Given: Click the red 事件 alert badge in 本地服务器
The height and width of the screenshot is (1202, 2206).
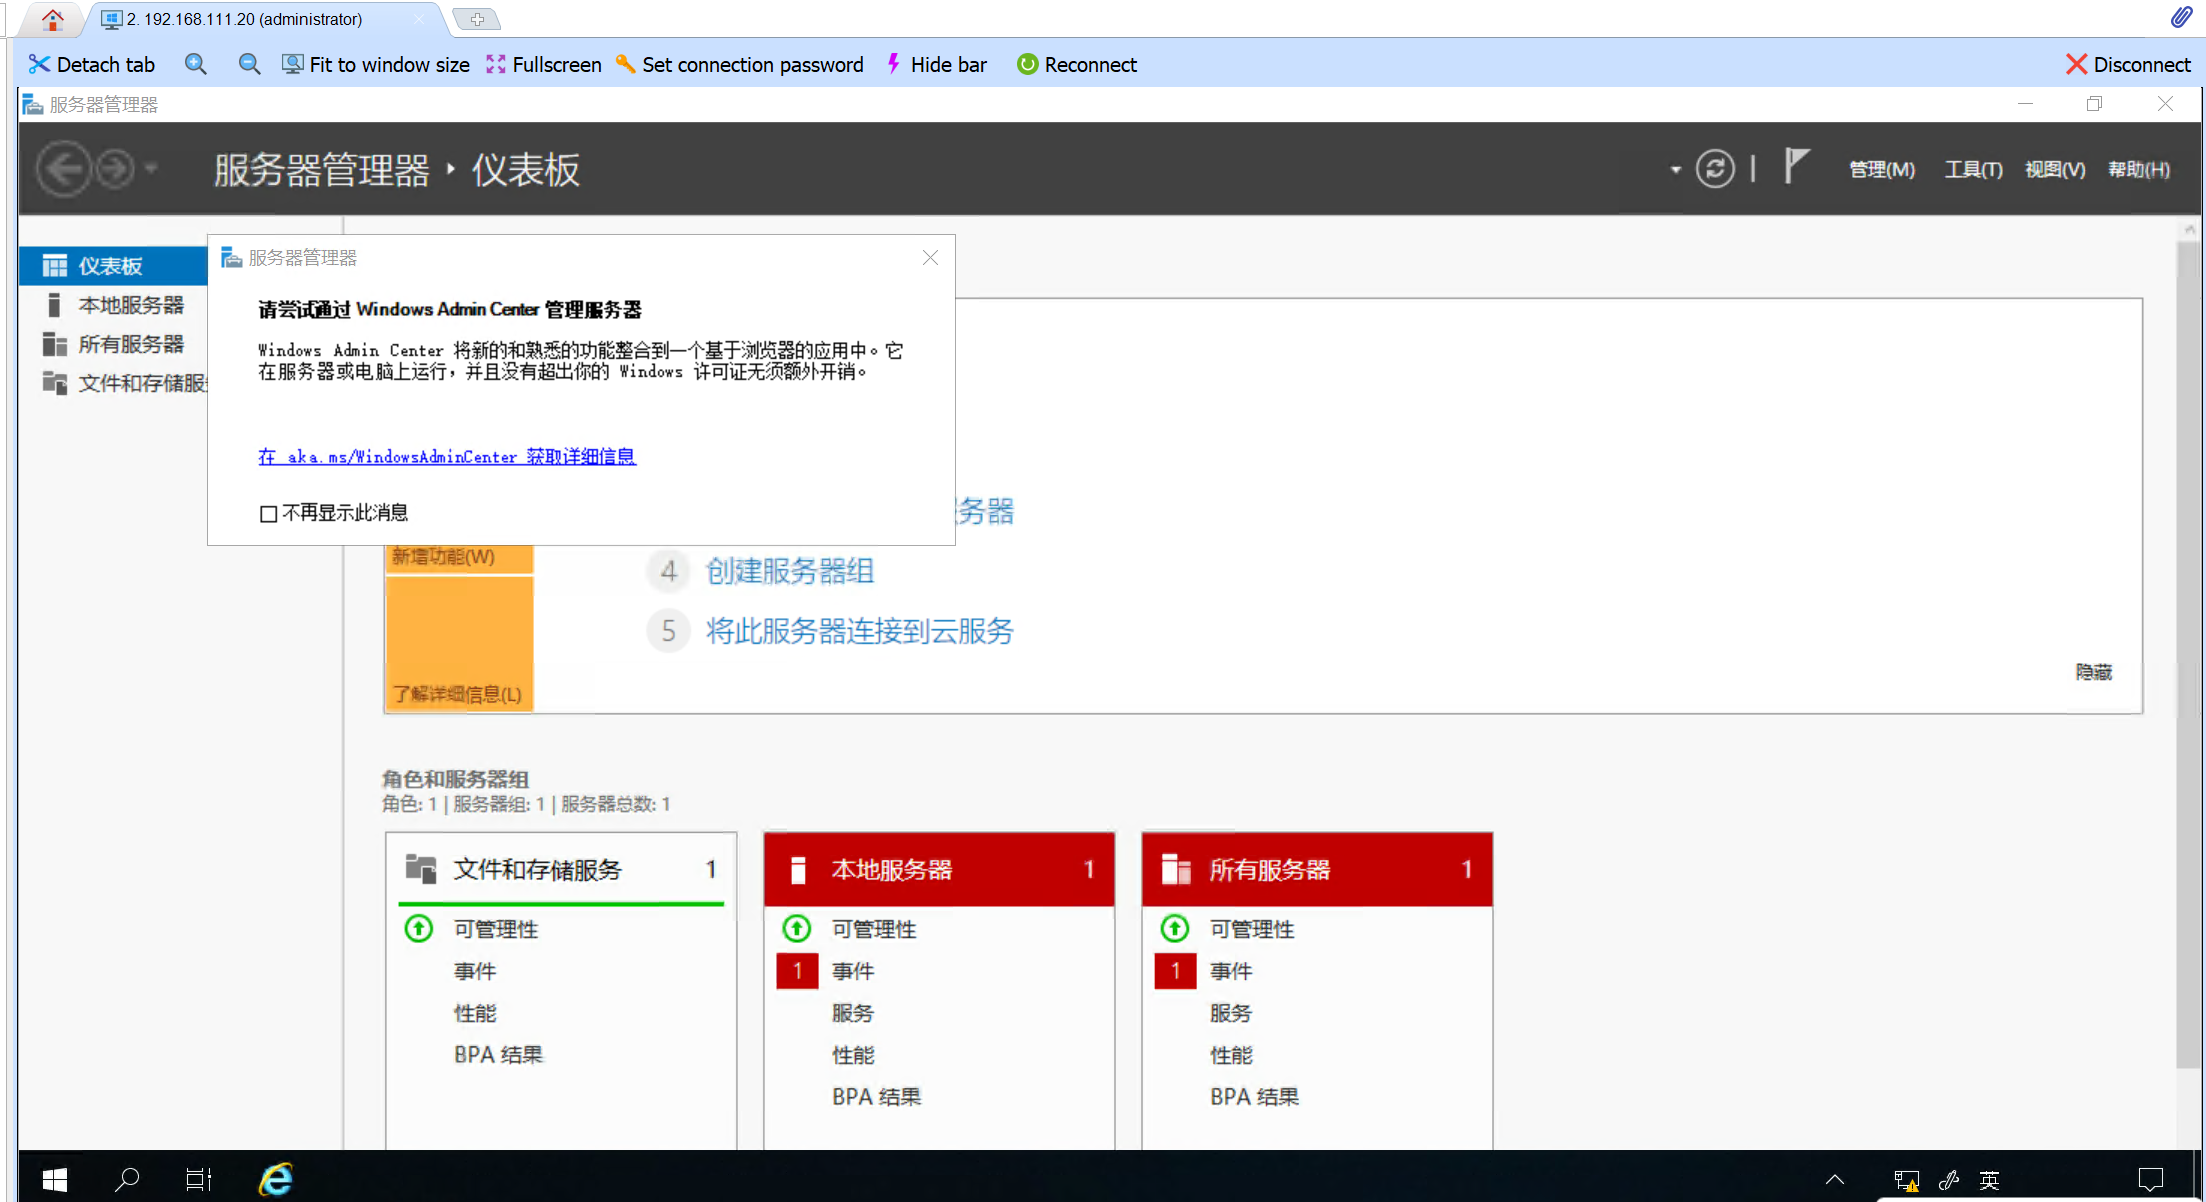Looking at the screenshot, I should pyautogui.click(x=797, y=971).
